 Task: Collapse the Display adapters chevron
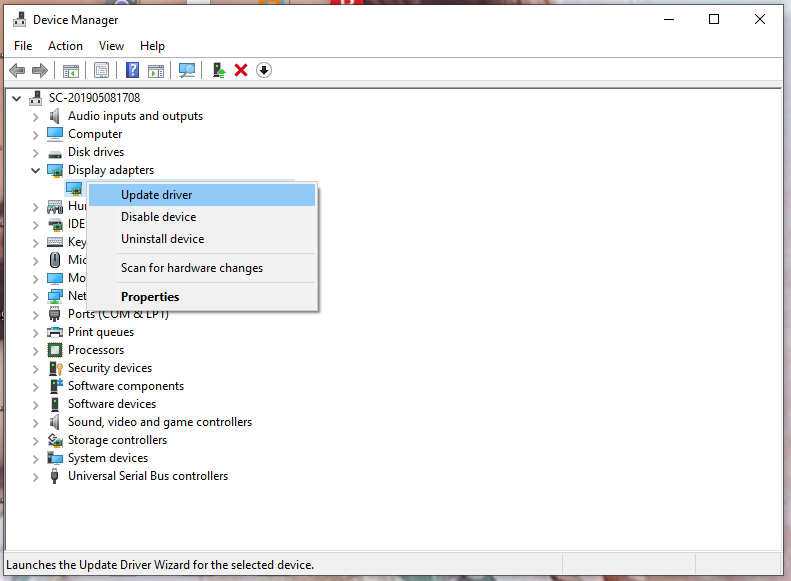pyautogui.click(x=35, y=170)
